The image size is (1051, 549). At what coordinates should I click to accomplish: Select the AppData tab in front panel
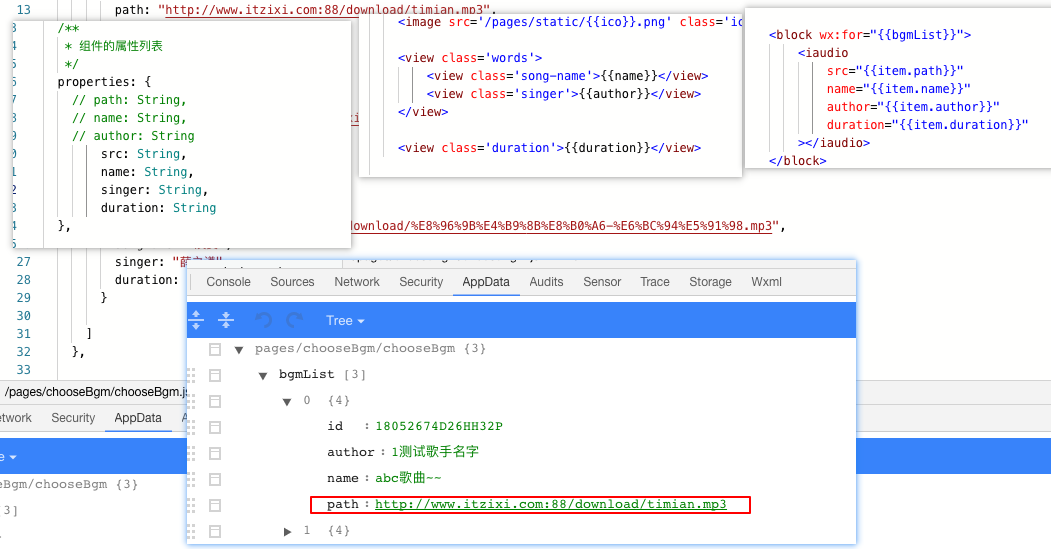(486, 282)
